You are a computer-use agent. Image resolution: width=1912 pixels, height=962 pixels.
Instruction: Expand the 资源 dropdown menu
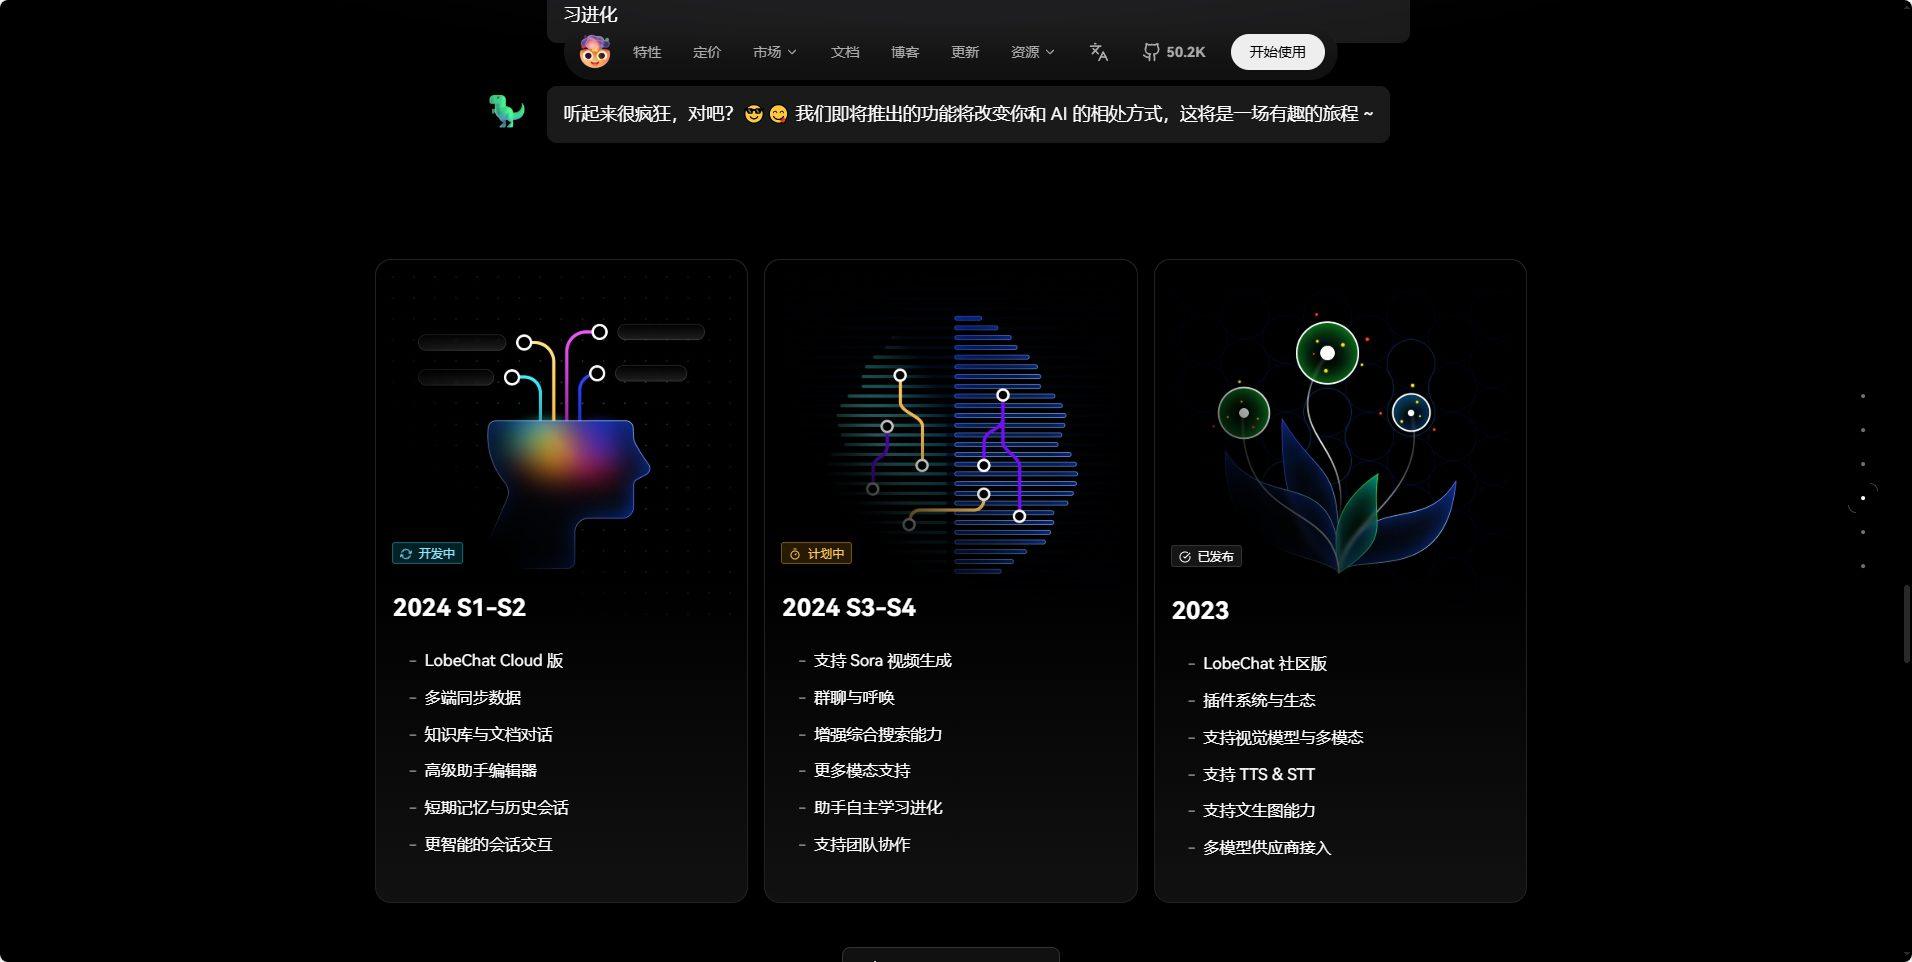[x=1032, y=52]
